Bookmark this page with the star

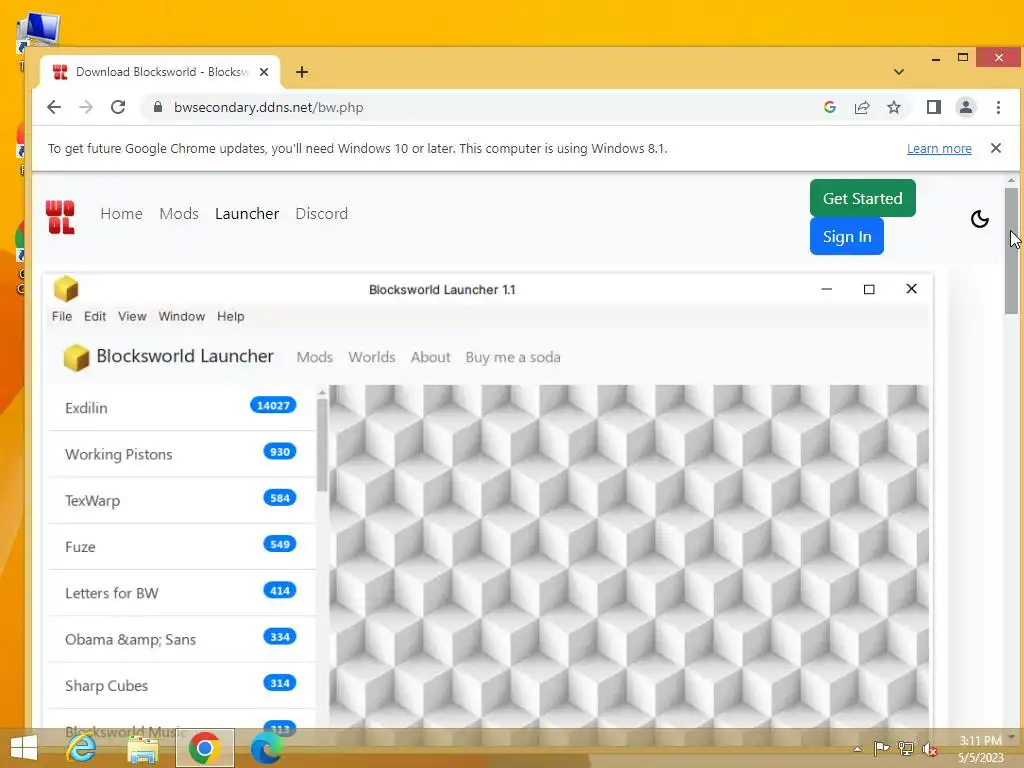[894, 107]
